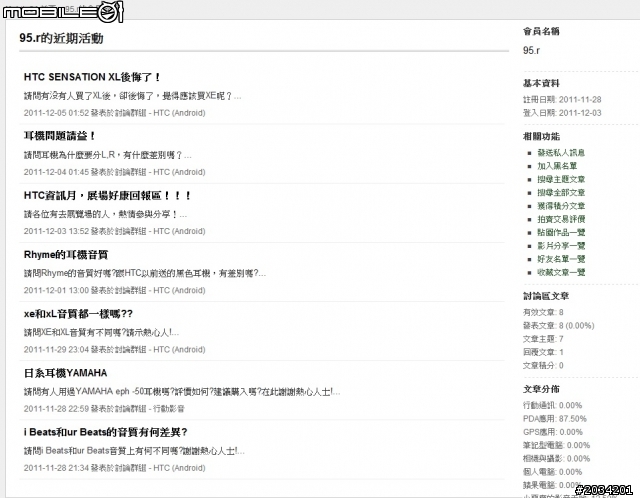
Task: Click the 2011-12-03 13:52 post timestamp line
Action: tap(114, 231)
